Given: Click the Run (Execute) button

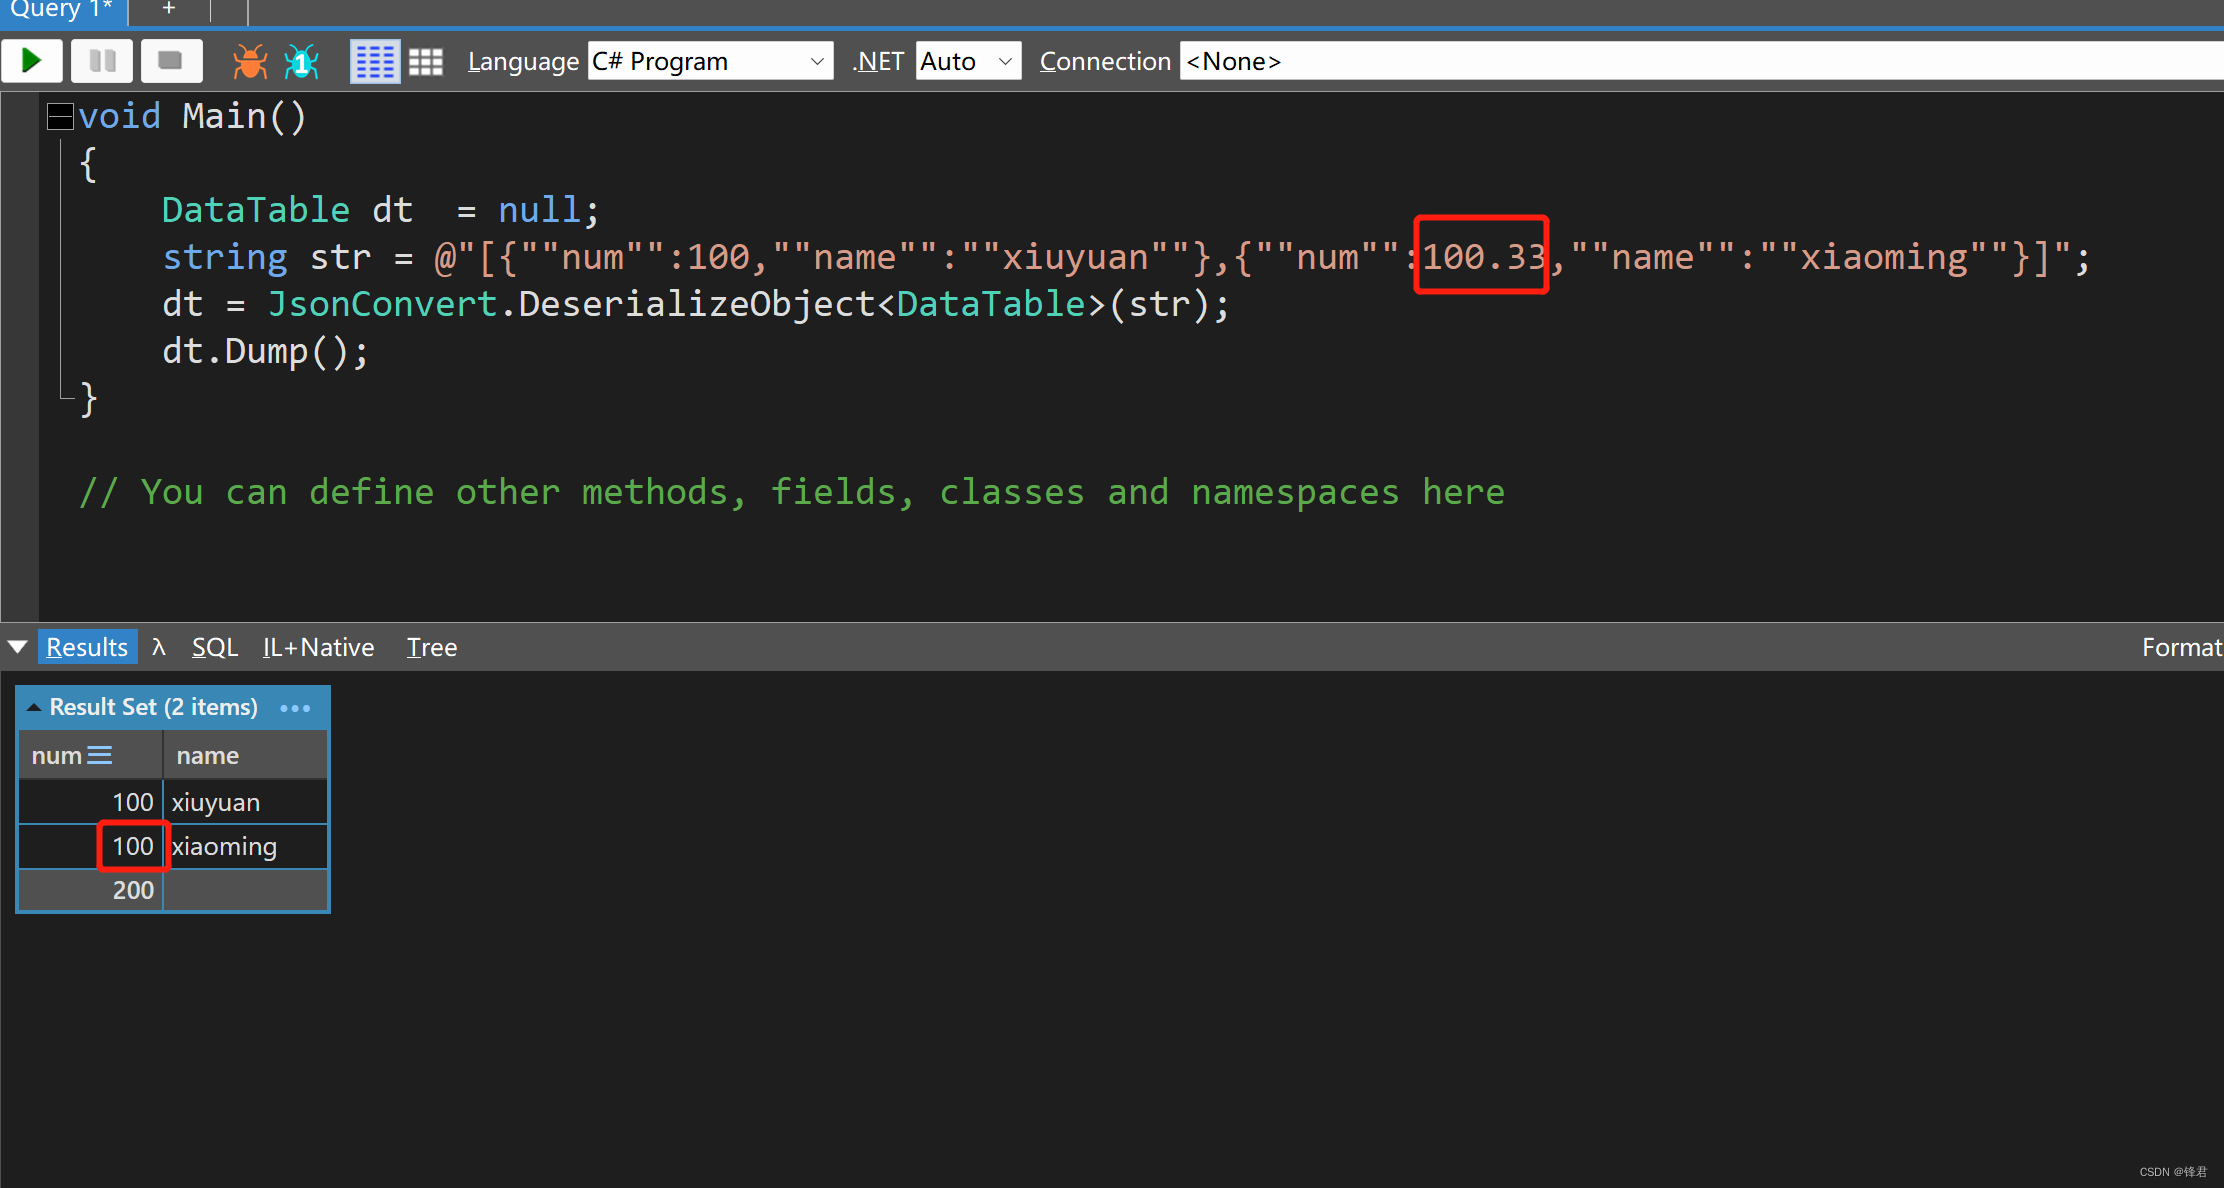Looking at the screenshot, I should tap(32, 60).
